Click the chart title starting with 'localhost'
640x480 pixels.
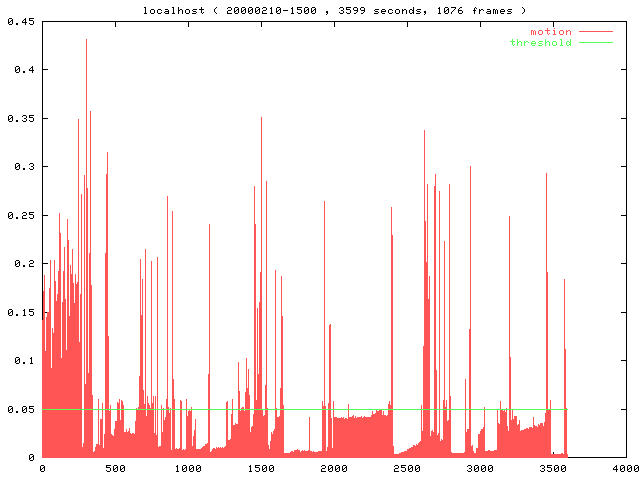(320, 9)
